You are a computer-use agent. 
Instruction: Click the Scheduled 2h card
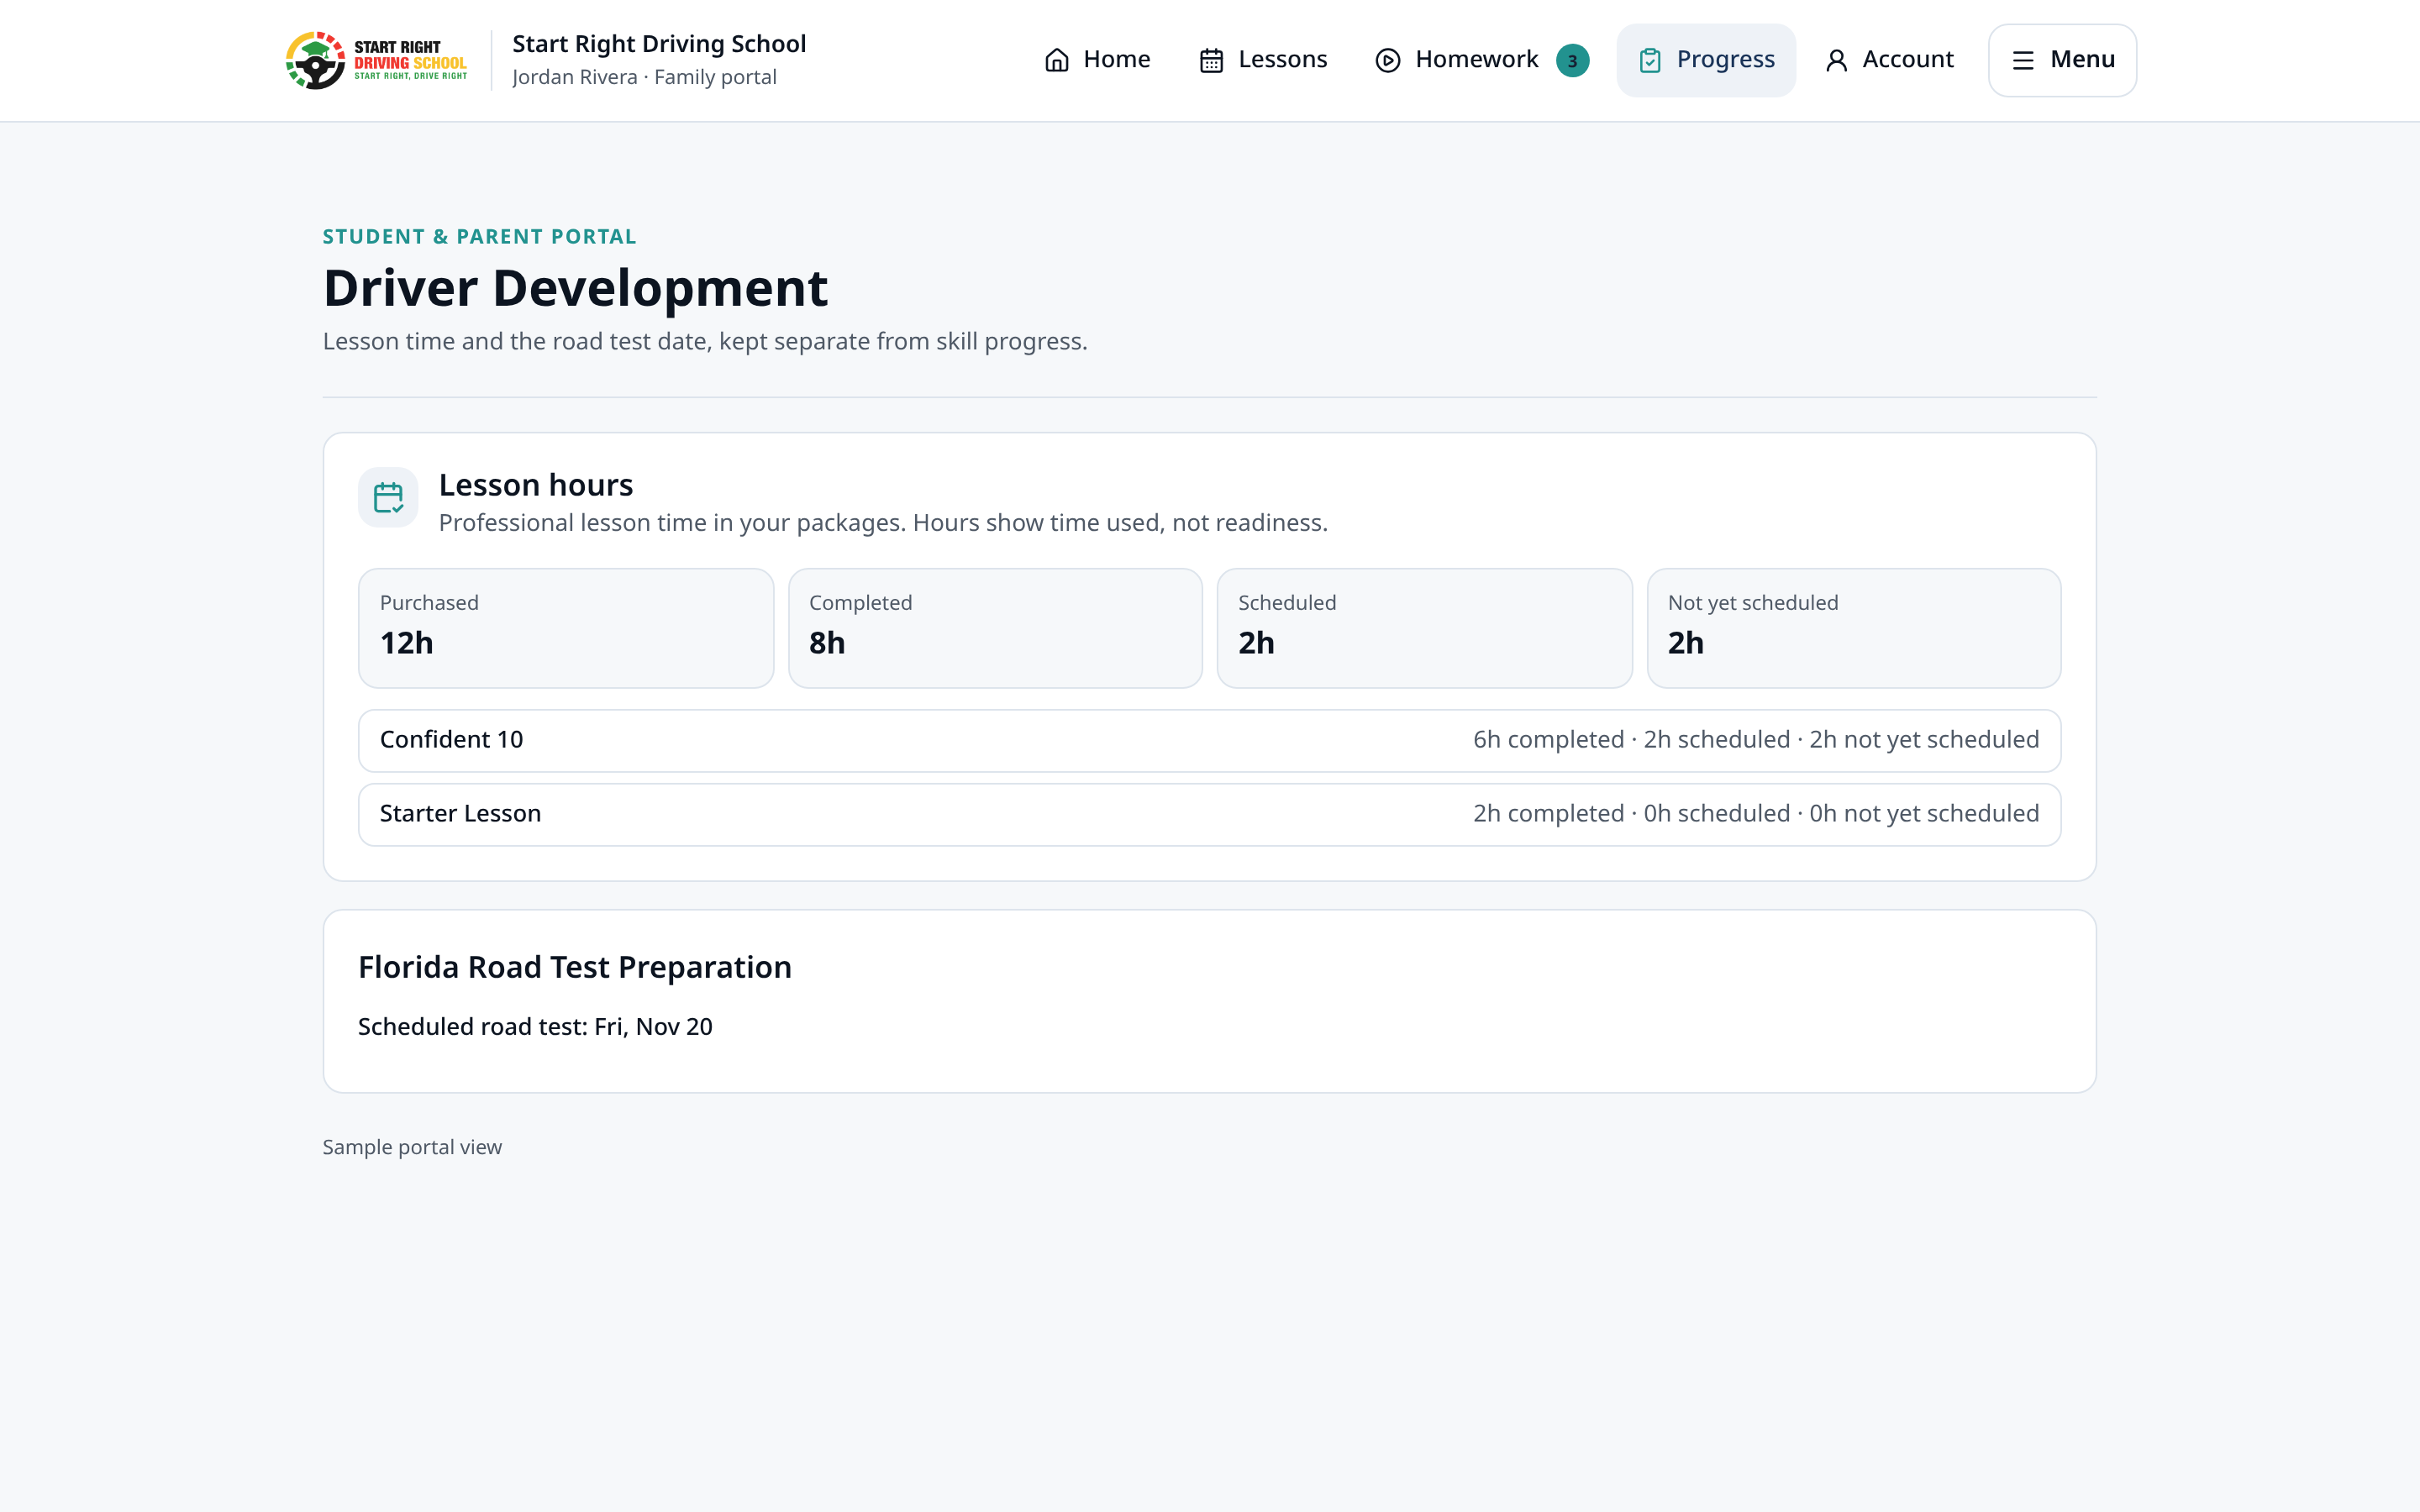(1424, 628)
